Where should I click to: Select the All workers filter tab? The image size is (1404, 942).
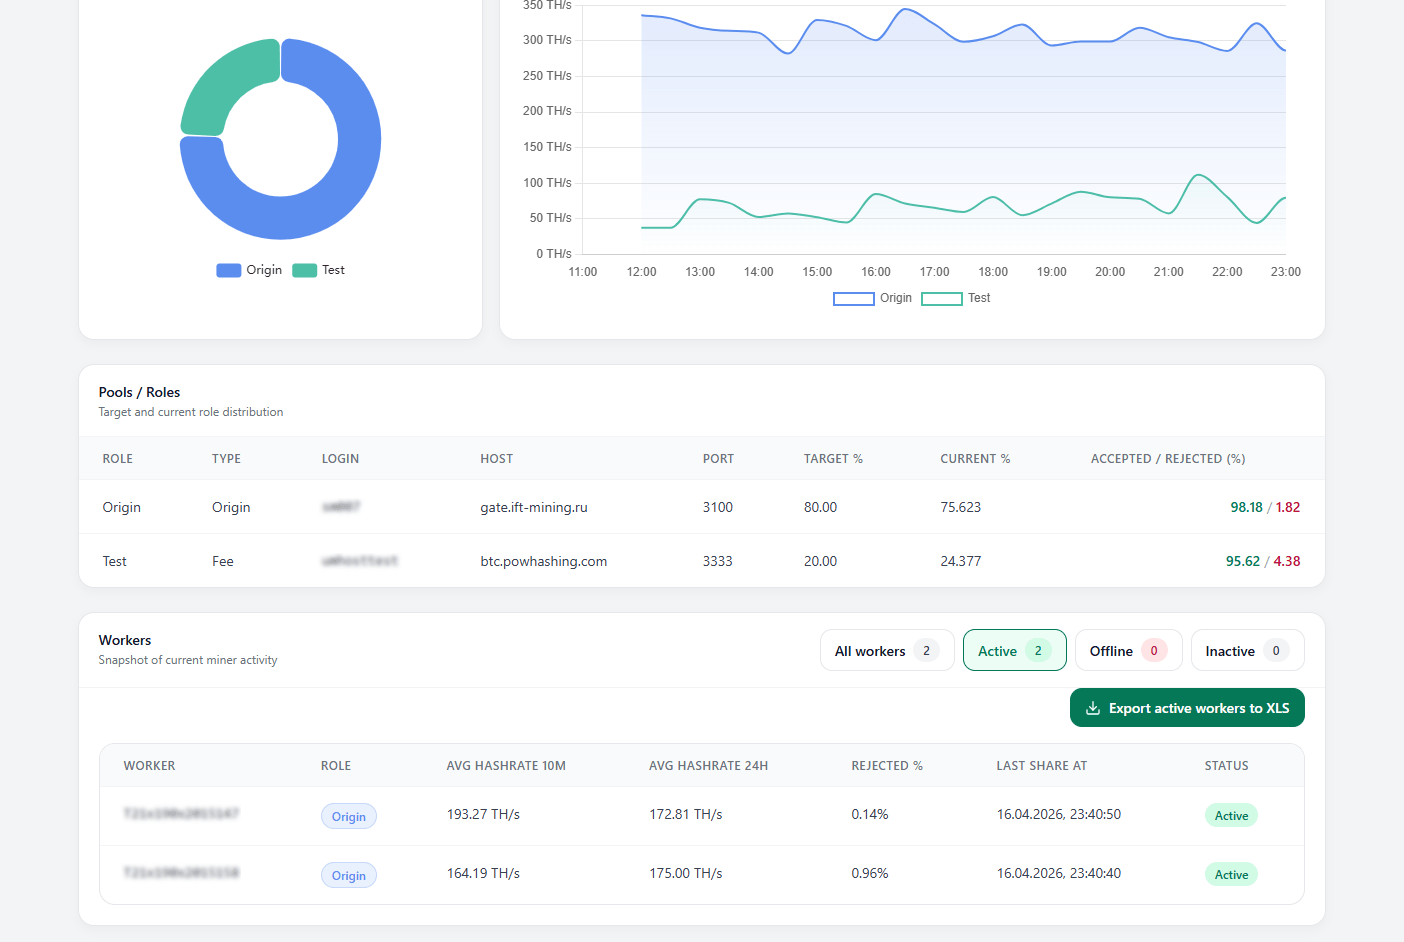tap(886, 651)
